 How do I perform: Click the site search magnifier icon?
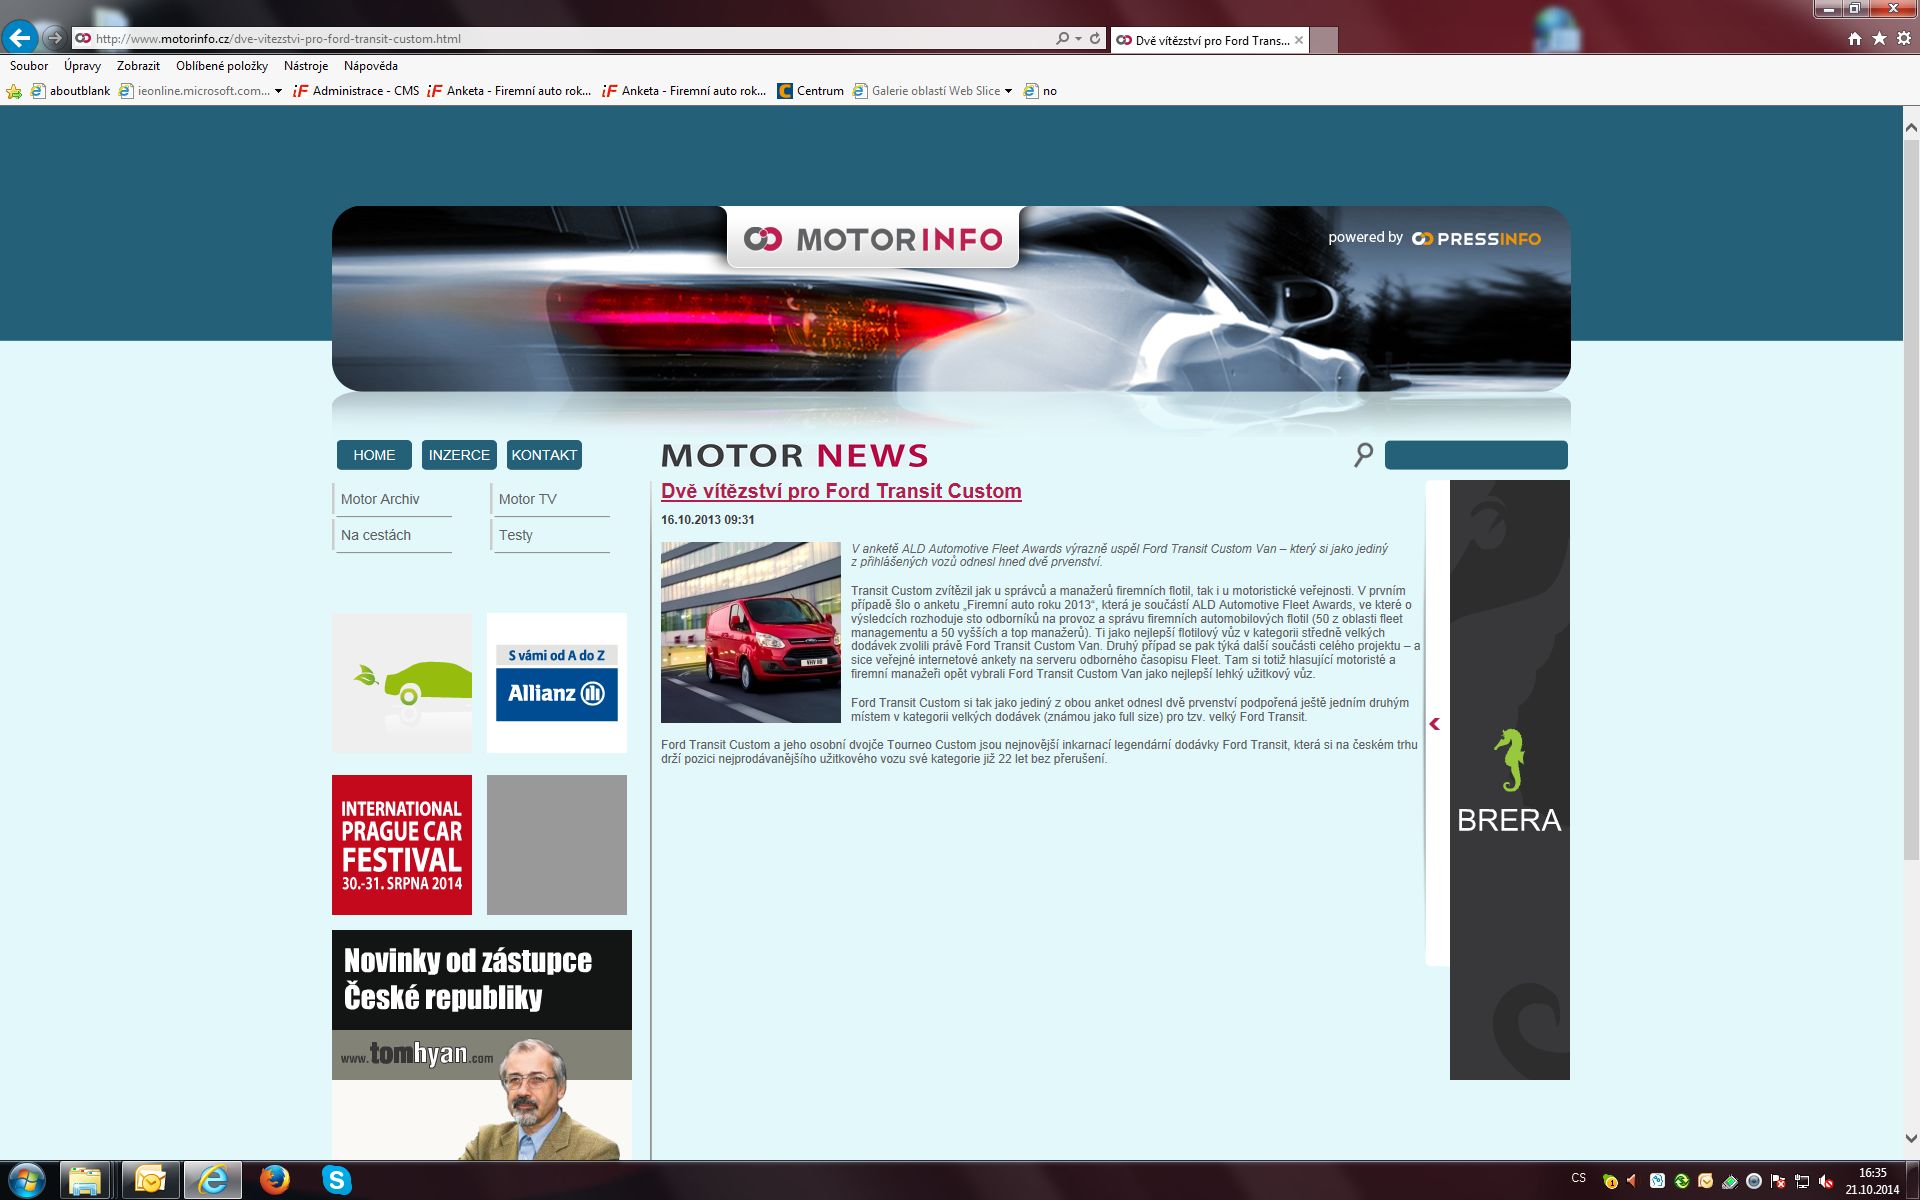pyautogui.click(x=1363, y=455)
